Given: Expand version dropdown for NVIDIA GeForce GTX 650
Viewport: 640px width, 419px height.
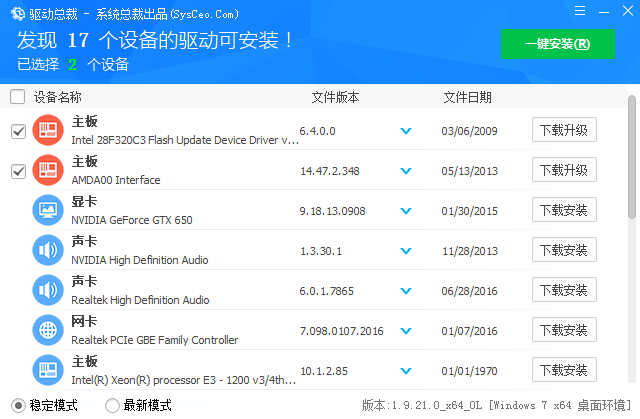Looking at the screenshot, I should click(406, 211).
